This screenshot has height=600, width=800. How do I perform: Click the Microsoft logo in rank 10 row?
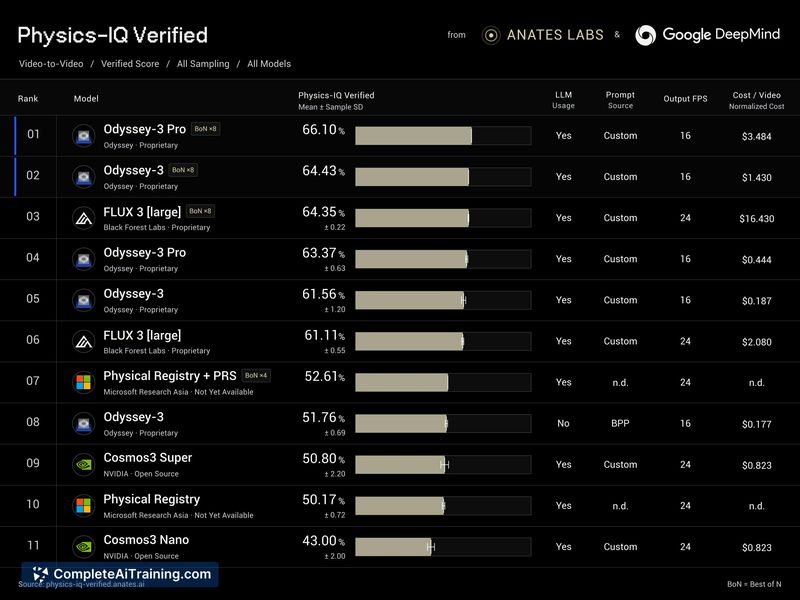(84, 506)
